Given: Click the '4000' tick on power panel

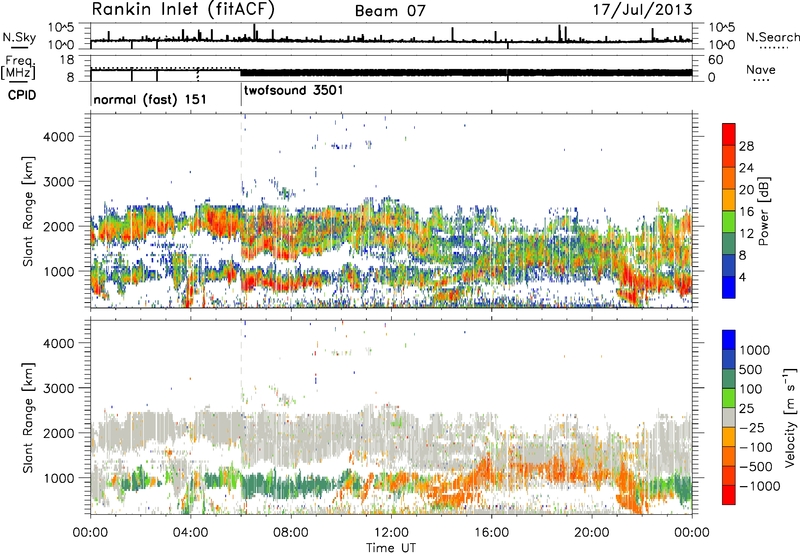Looking at the screenshot, I should tap(58, 137).
